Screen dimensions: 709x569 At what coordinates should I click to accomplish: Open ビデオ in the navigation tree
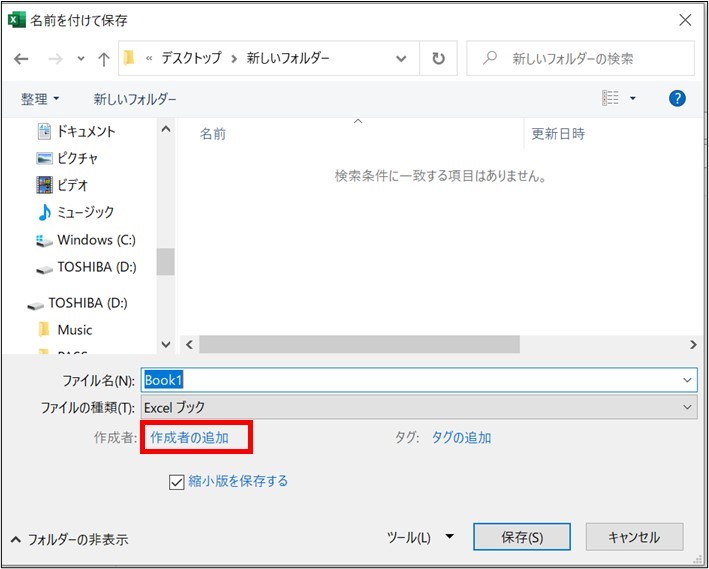(62, 185)
